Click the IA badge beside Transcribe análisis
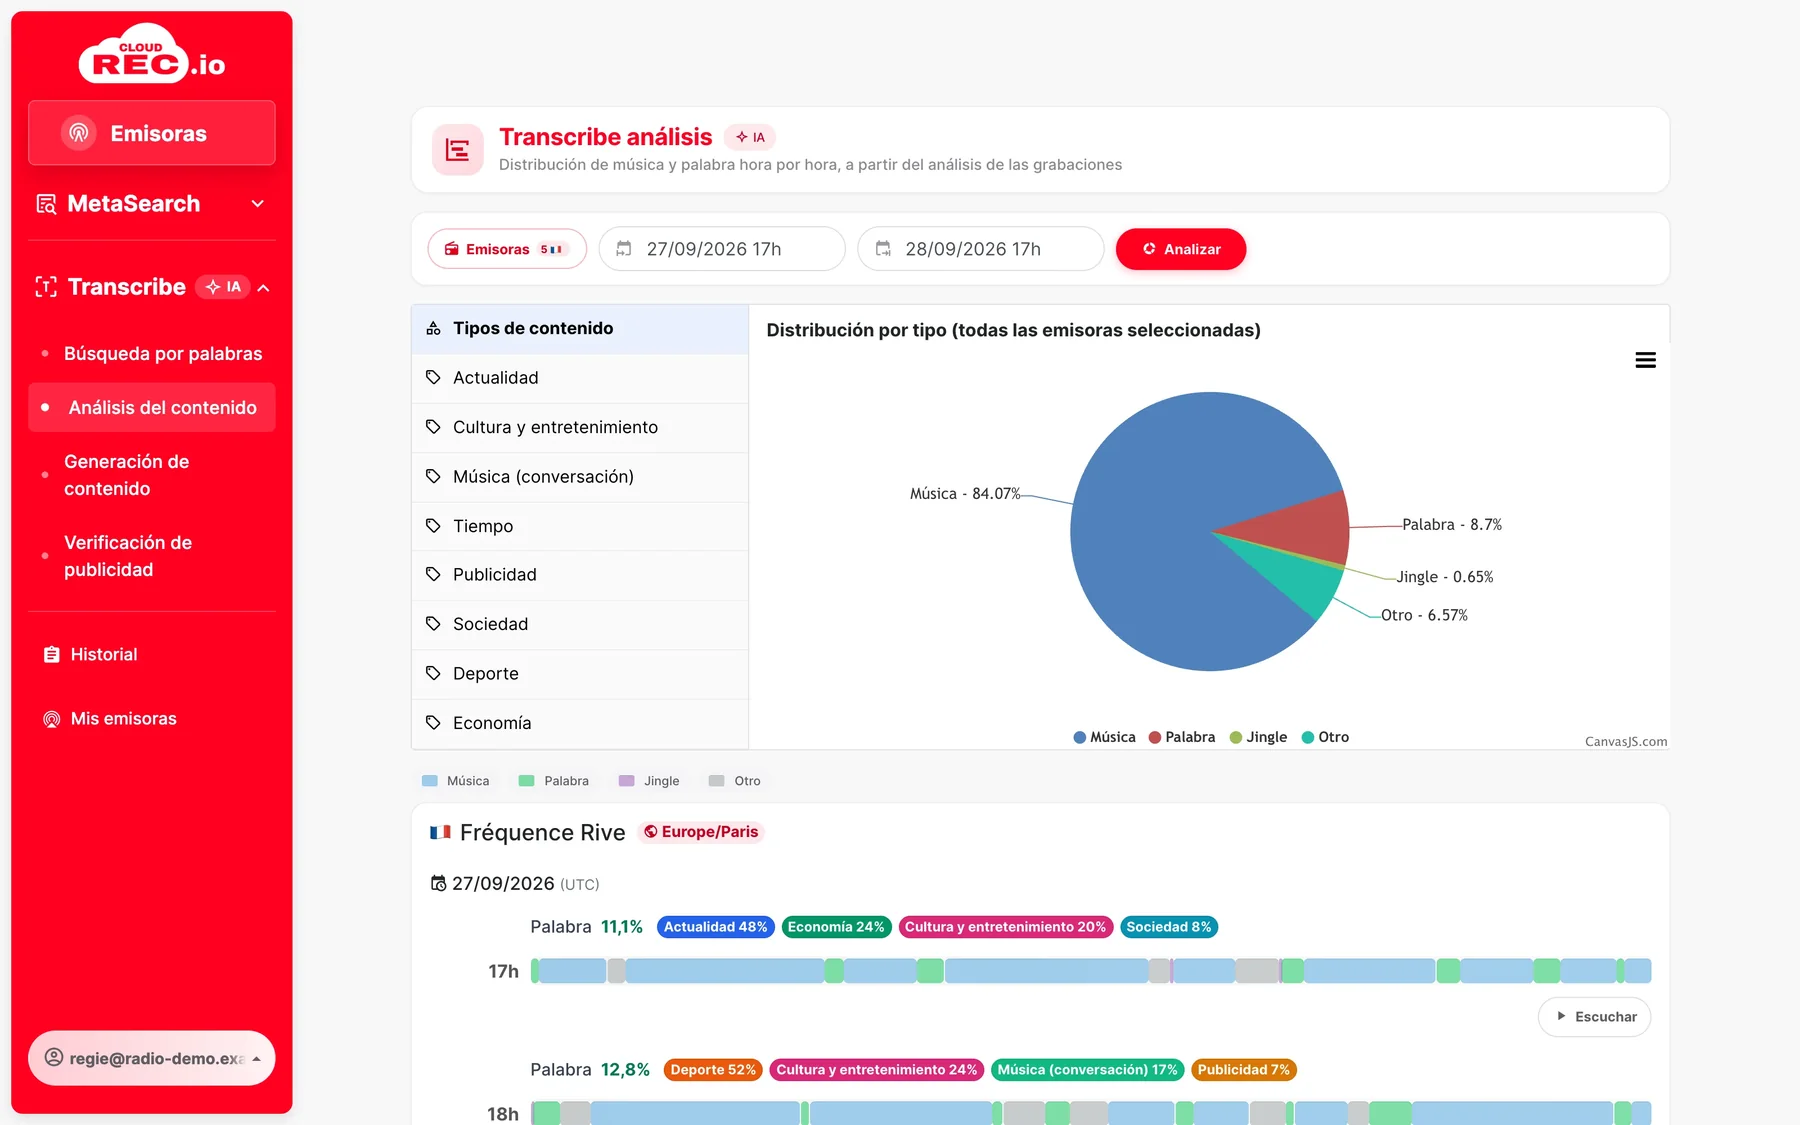1800x1125 pixels. click(x=750, y=137)
